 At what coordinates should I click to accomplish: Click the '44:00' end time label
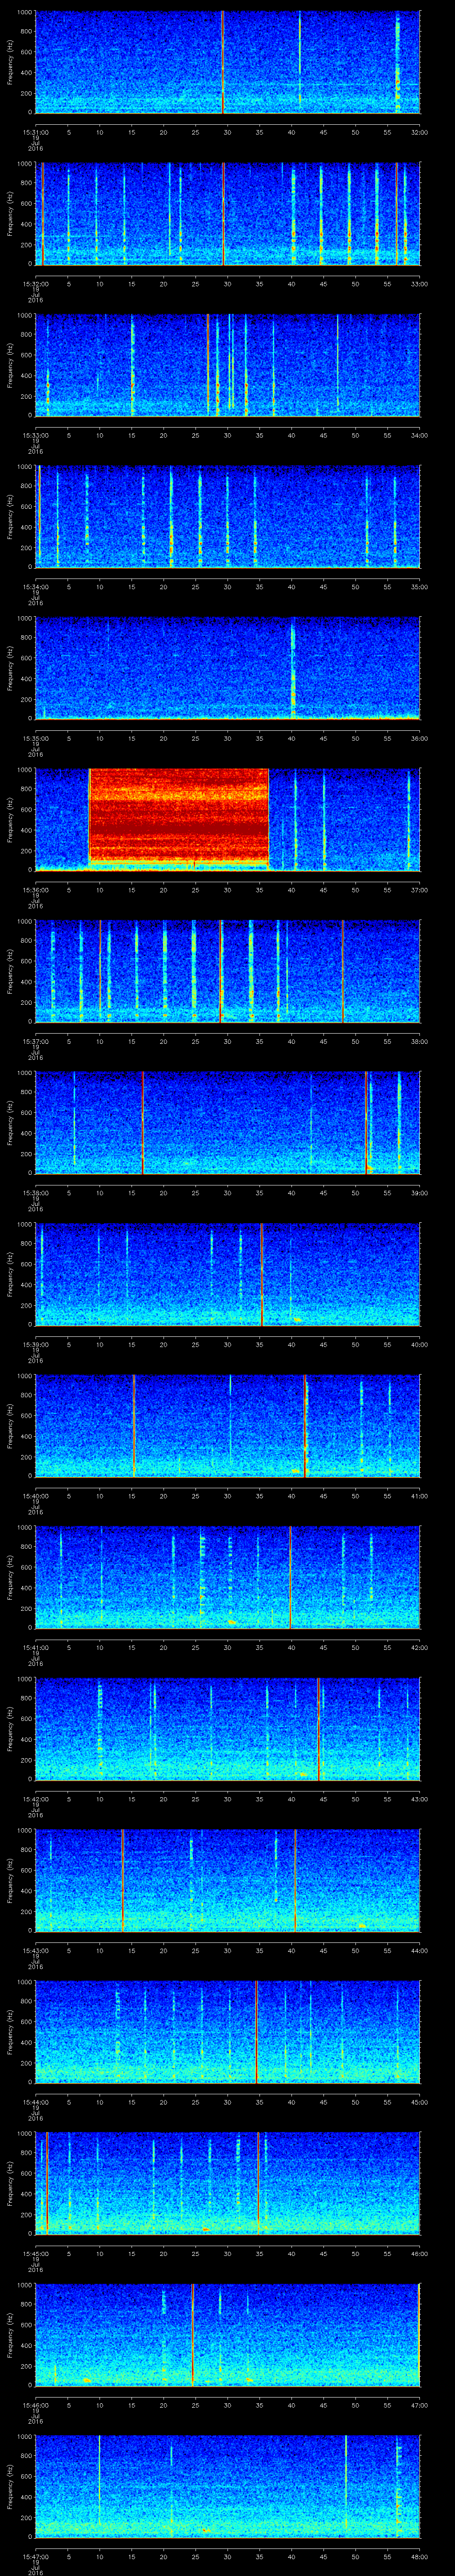pyautogui.click(x=419, y=1950)
